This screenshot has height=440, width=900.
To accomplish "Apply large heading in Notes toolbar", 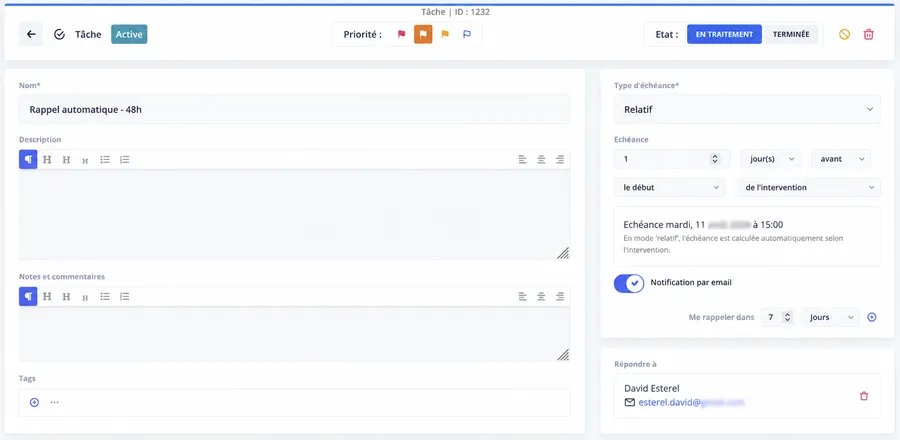I will click(x=47, y=297).
